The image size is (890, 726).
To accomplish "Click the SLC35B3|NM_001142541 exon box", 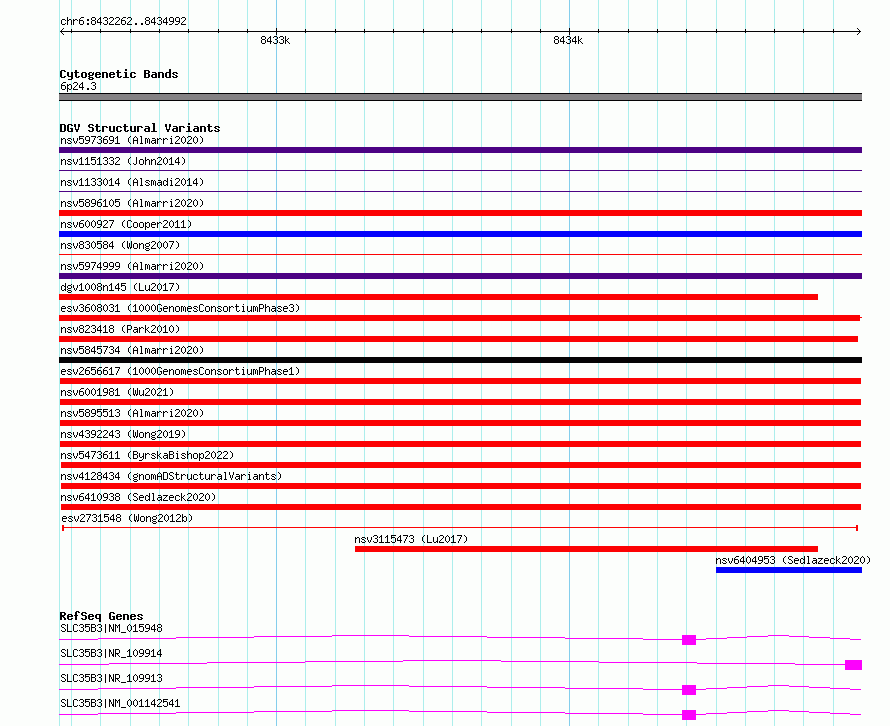I will (x=689, y=715).
